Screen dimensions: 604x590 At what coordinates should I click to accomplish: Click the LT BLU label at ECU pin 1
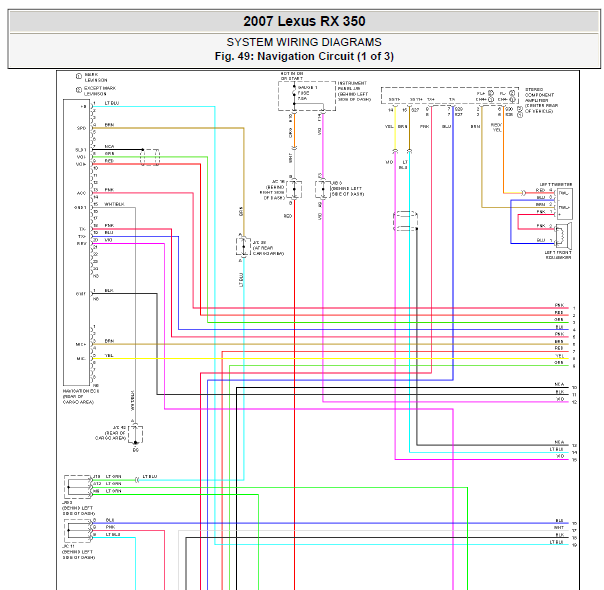click(x=112, y=103)
